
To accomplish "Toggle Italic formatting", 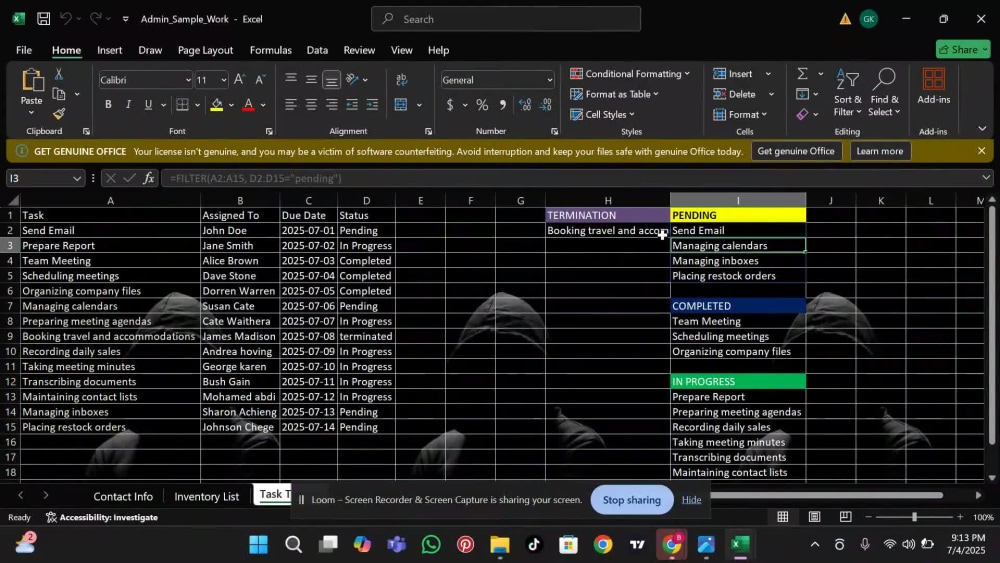I will (128, 105).
